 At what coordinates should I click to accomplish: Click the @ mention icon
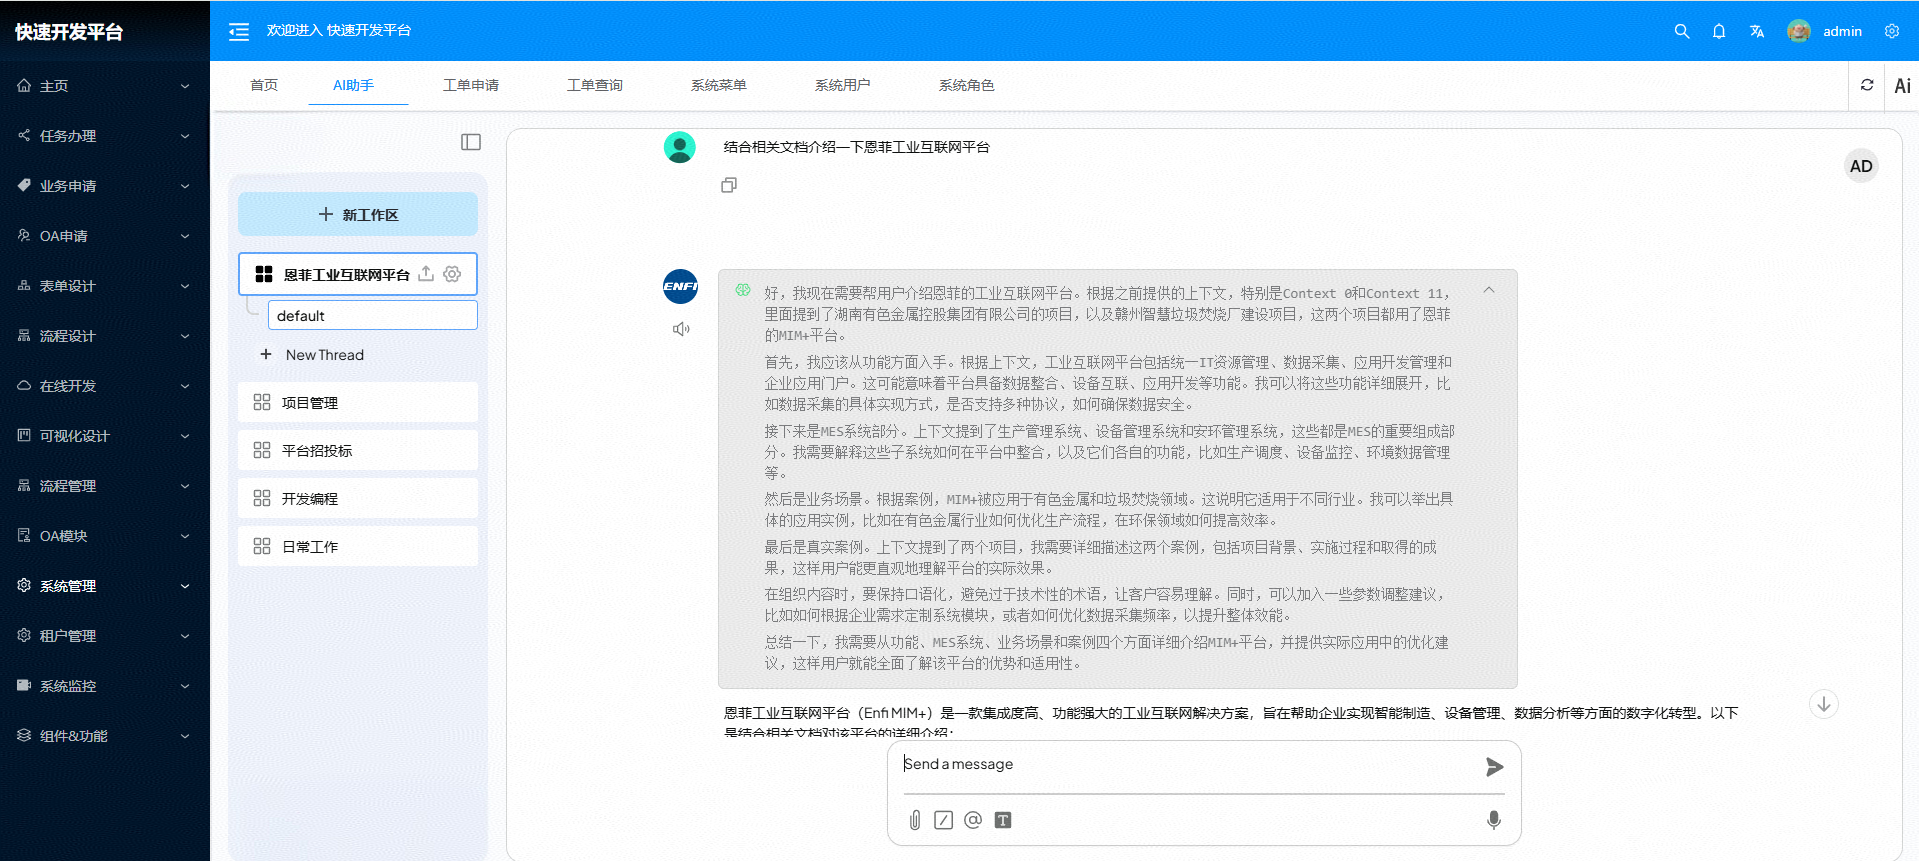tap(973, 820)
